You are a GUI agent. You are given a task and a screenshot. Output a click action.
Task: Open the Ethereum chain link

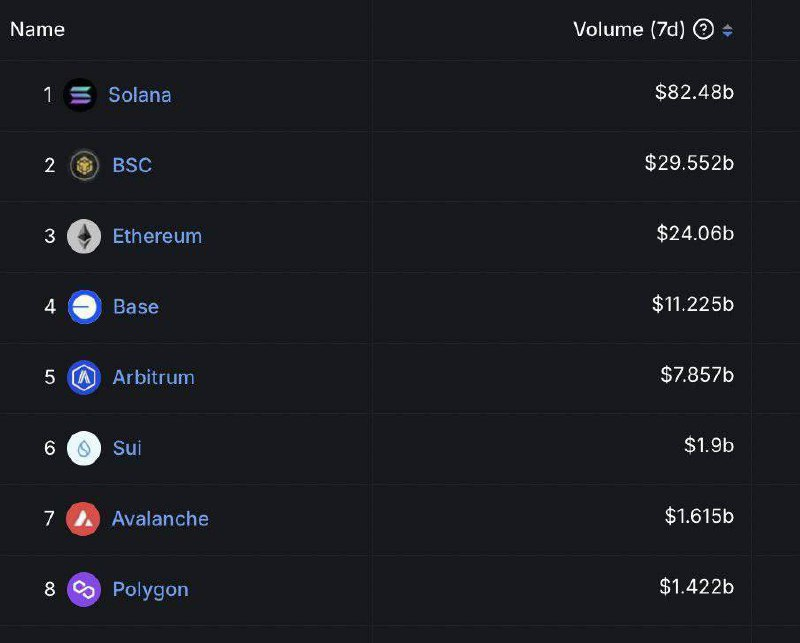(156, 236)
